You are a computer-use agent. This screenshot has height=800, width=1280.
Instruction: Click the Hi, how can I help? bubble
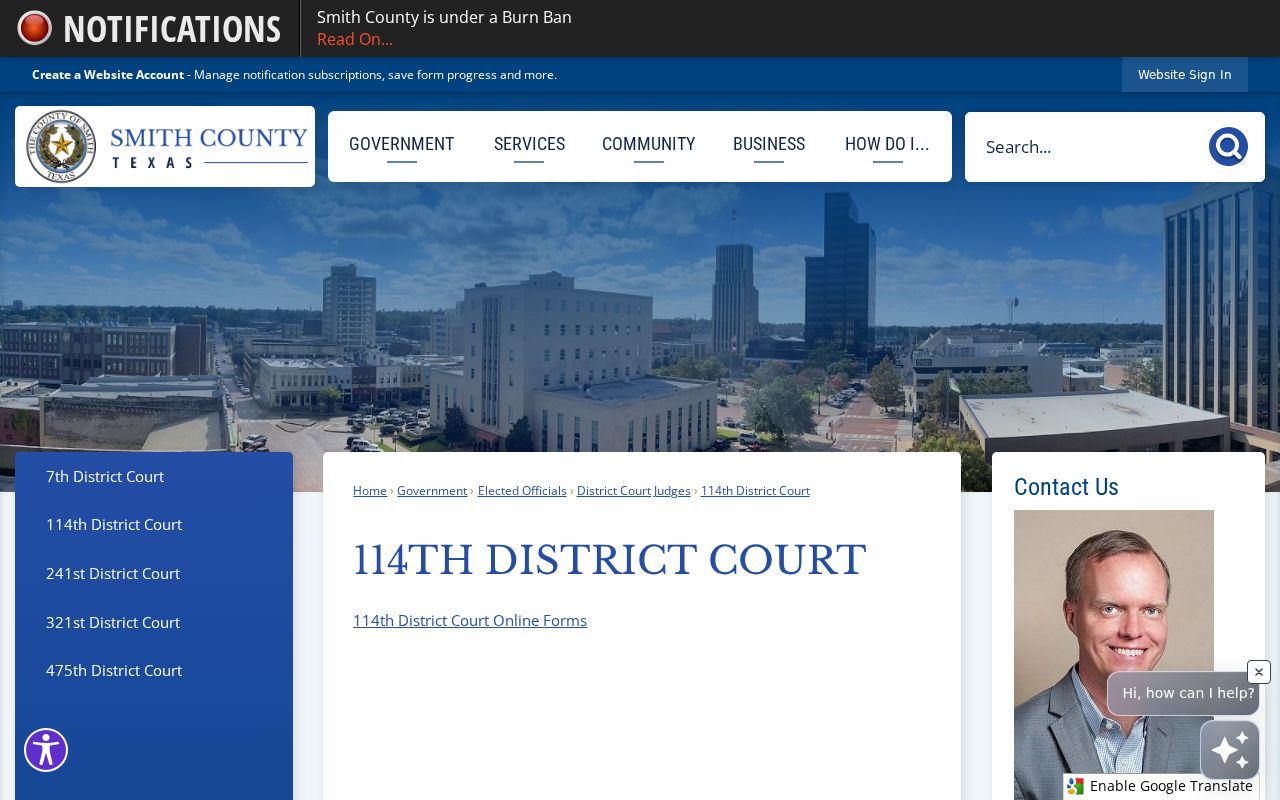click(1183, 693)
